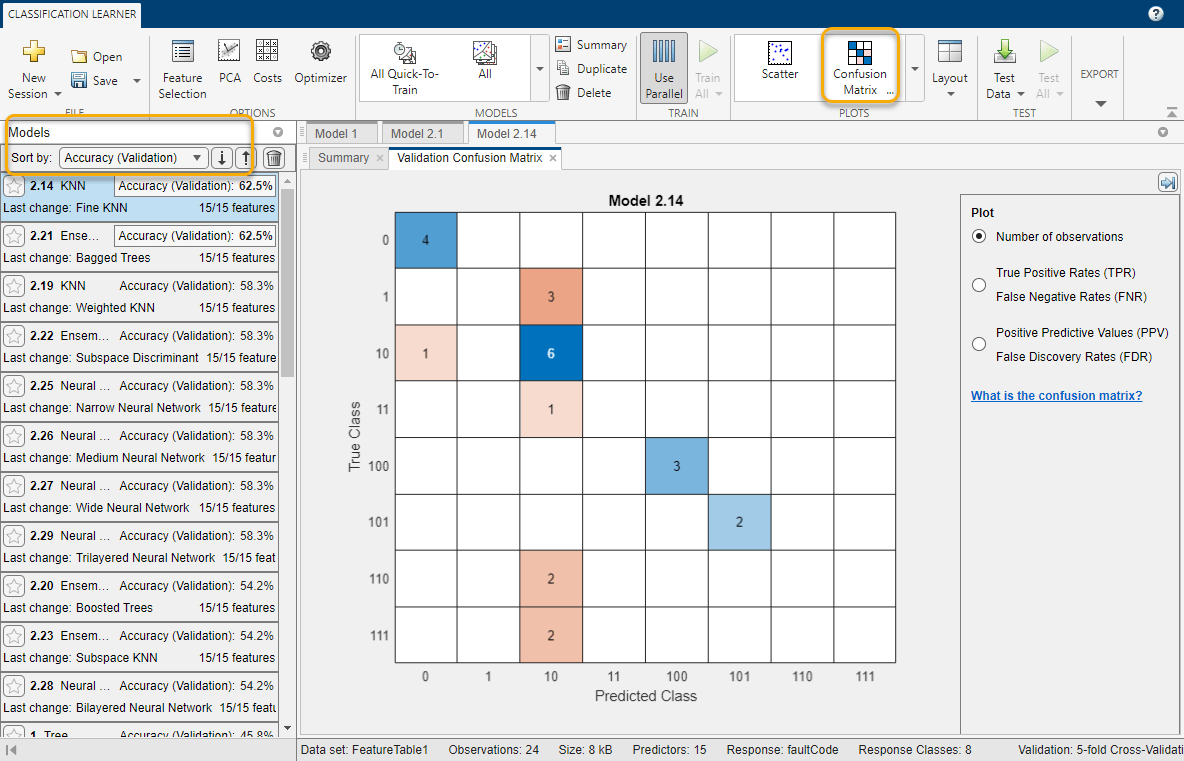Close the Validation Confusion Matrix tab
Viewport: 1184px width, 761px height.
[x=553, y=159]
